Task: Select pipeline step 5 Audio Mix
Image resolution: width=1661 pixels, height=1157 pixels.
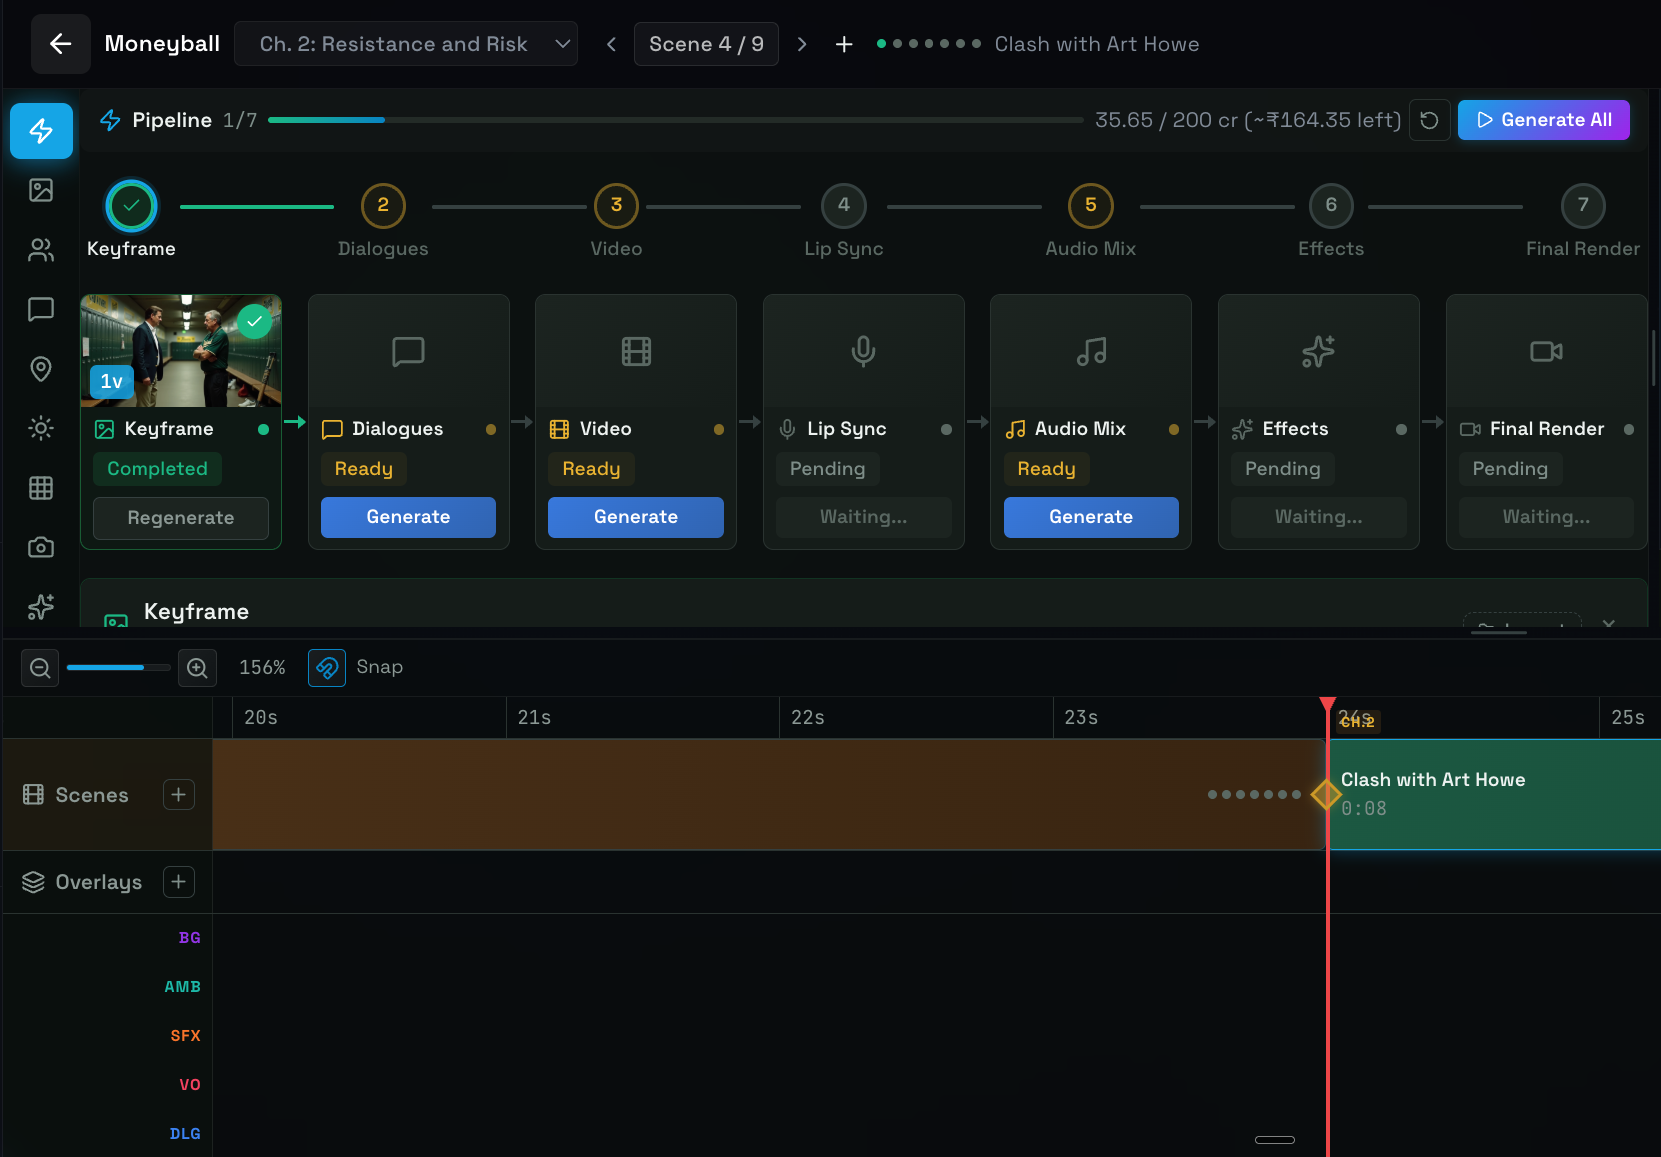Action: click(x=1091, y=206)
